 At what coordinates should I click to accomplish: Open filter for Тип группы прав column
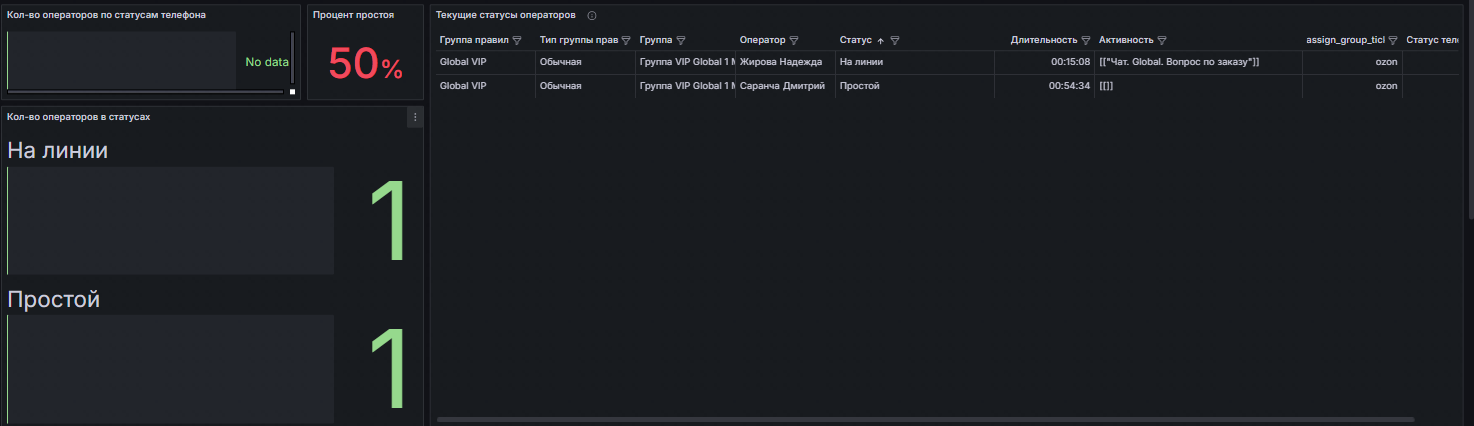pos(626,41)
